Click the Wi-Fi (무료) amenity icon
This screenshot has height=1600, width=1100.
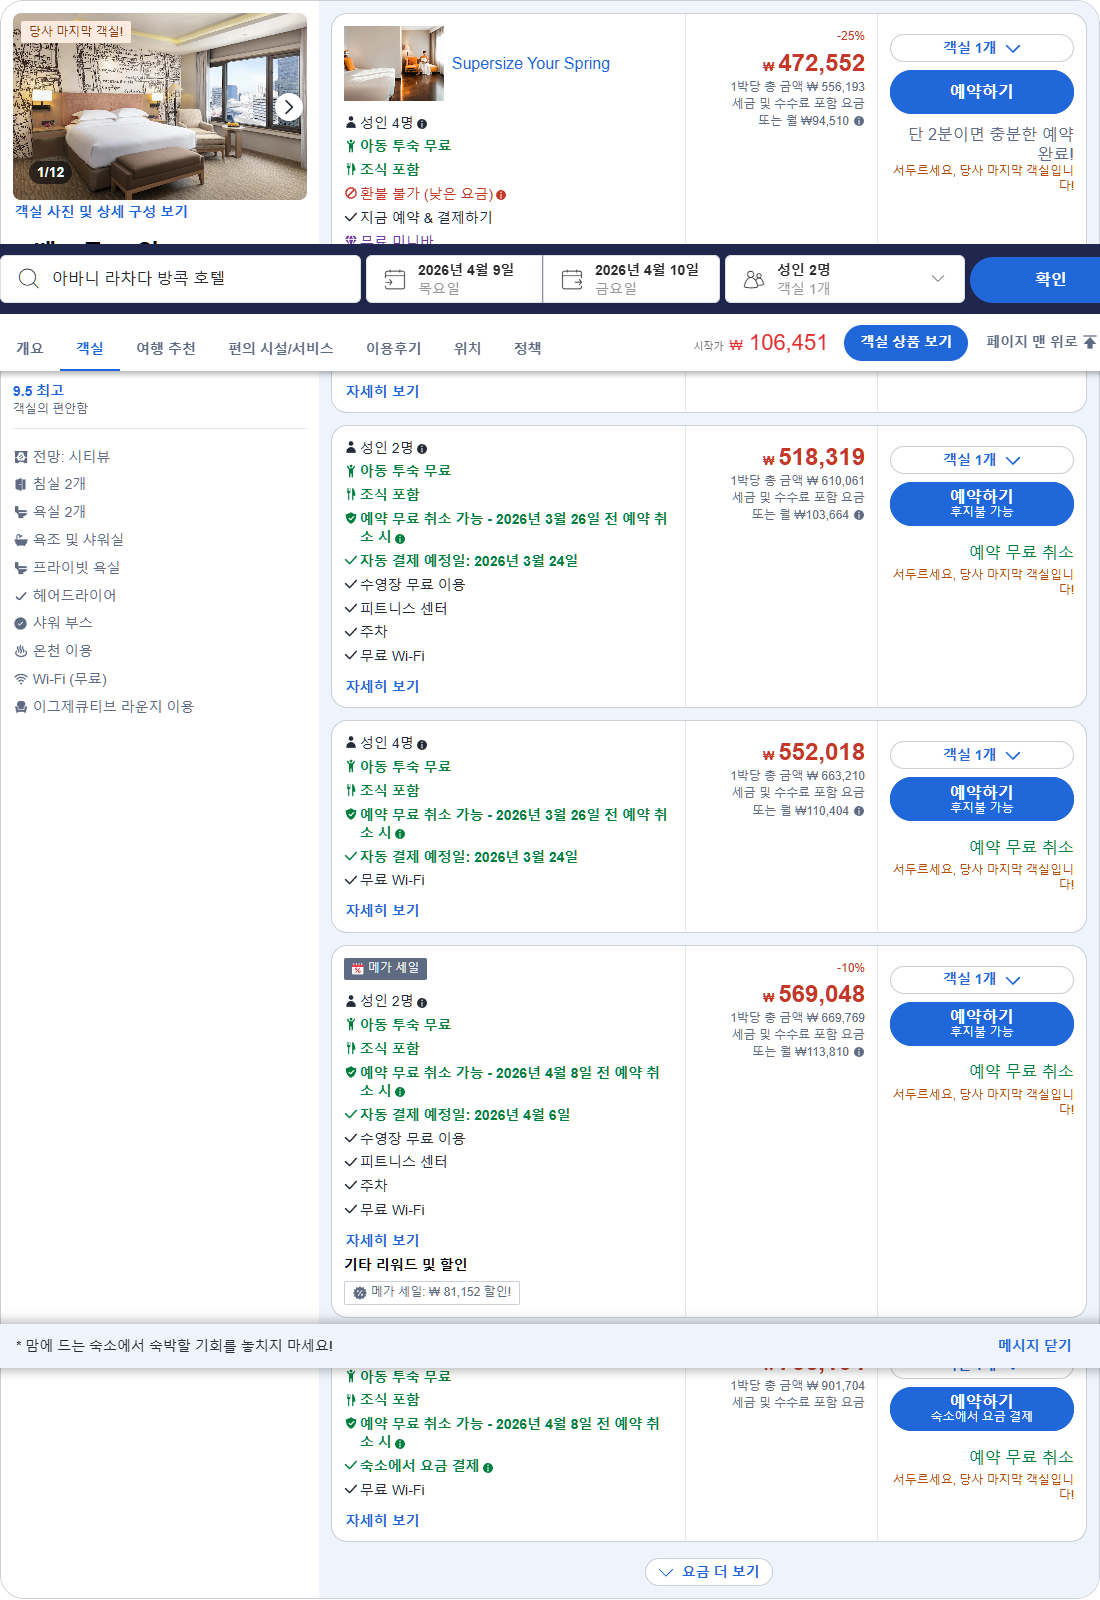tap(21, 679)
